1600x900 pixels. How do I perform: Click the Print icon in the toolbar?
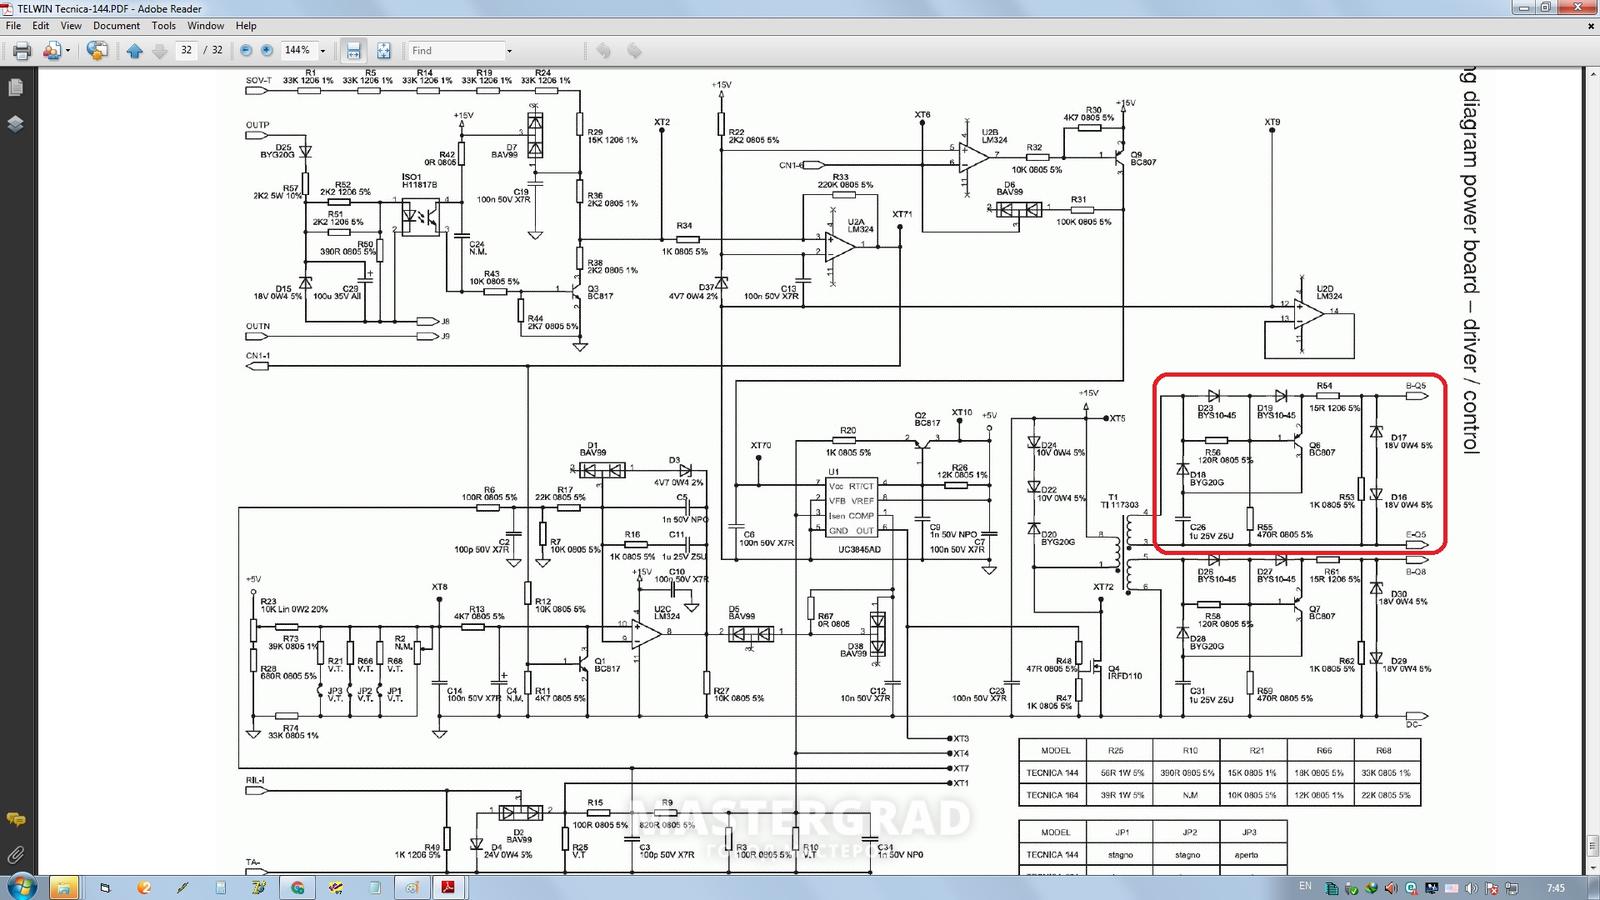[x=21, y=50]
